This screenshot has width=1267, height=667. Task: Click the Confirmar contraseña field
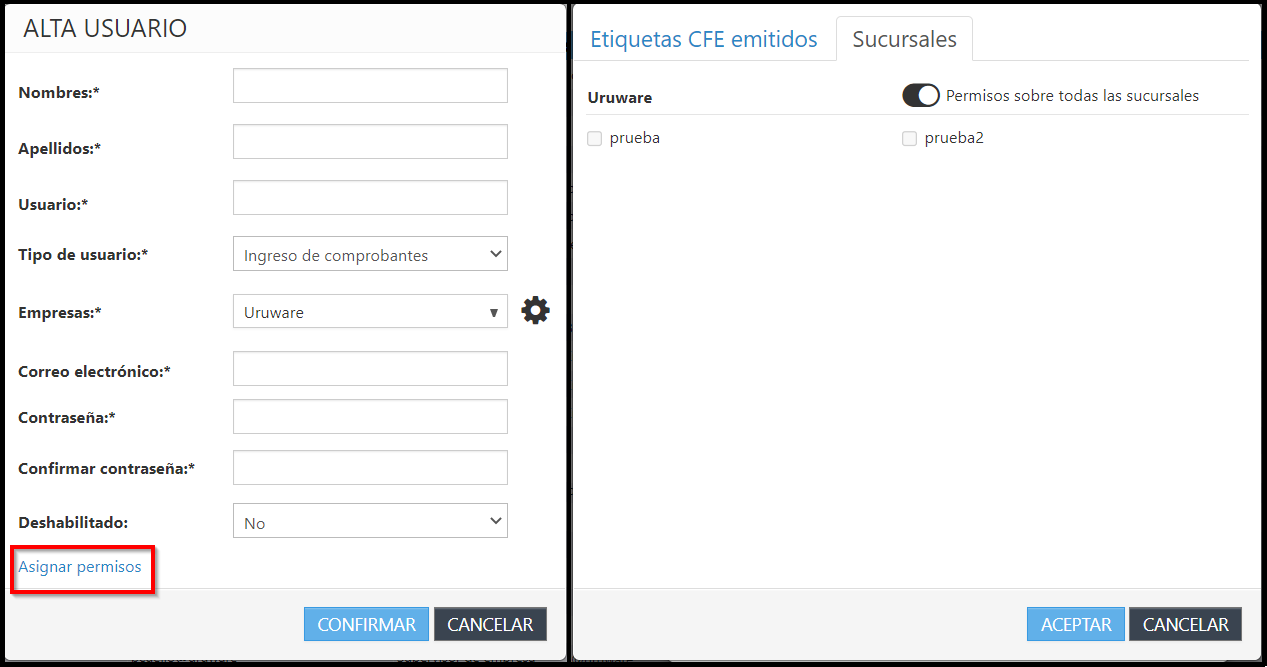coord(370,468)
